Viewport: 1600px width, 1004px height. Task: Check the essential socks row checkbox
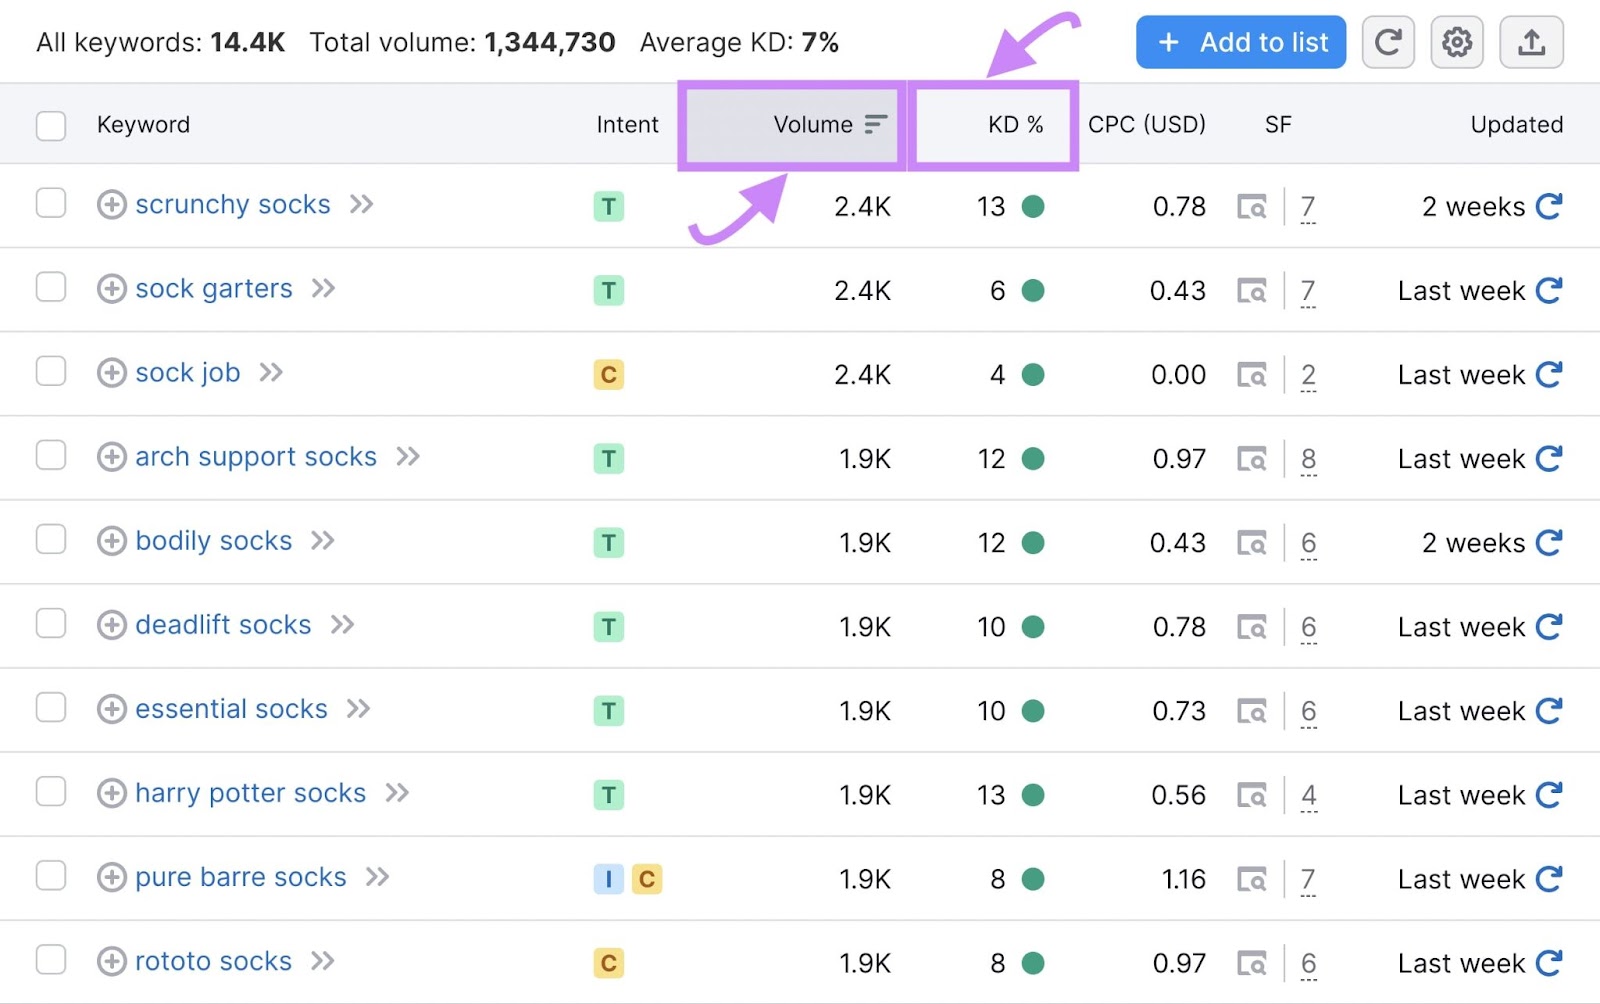(x=51, y=707)
